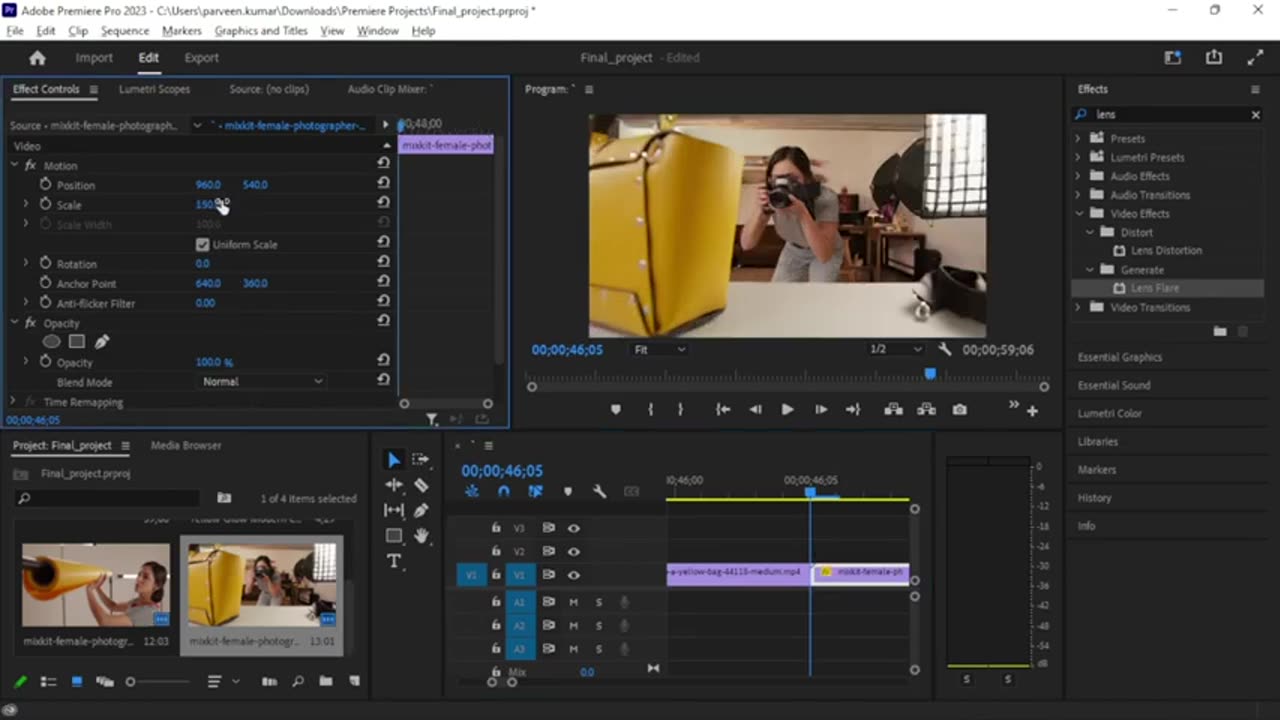Select the Hand tool
This screenshot has height=720, width=1280.
(421, 536)
